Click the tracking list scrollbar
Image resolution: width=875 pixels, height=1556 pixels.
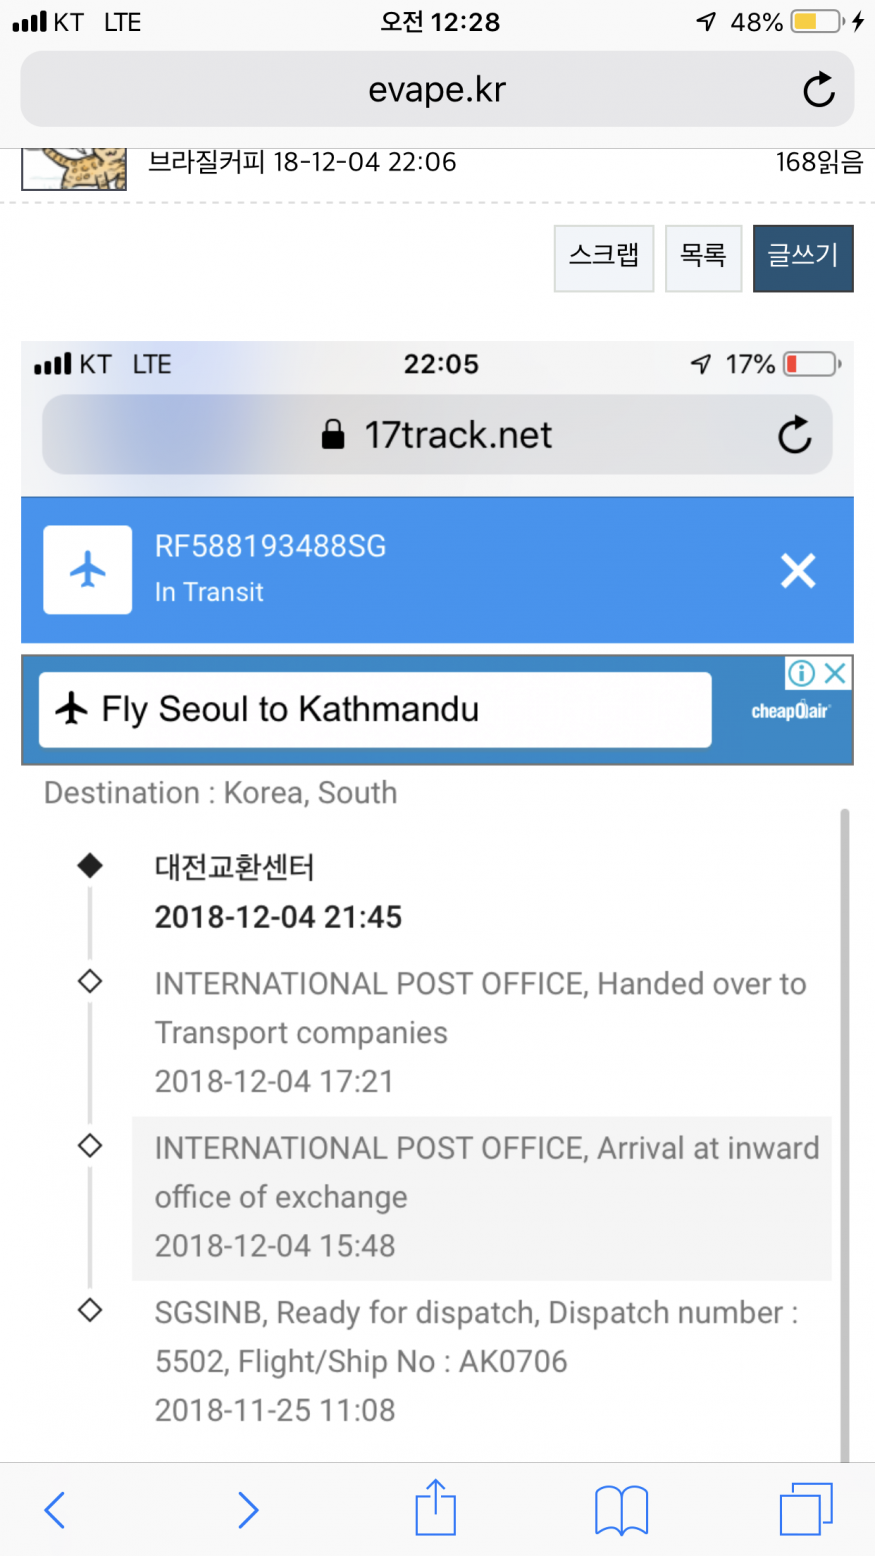pyautogui.click(x=845, y=1130)
